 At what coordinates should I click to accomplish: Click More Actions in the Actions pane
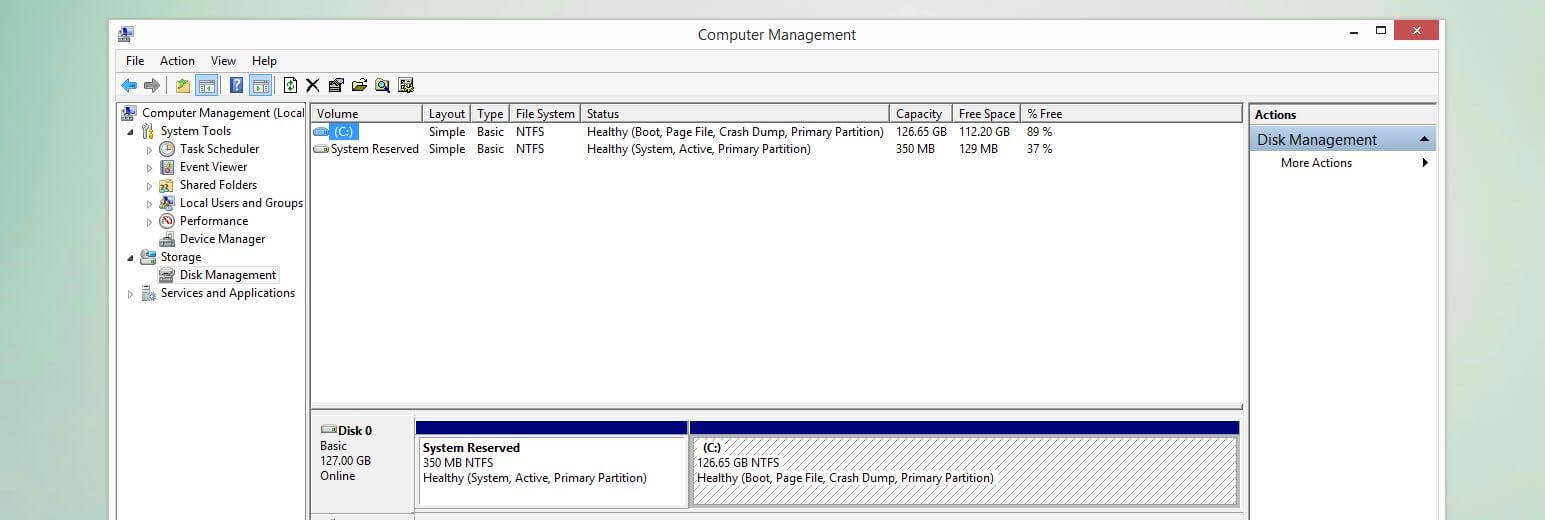click(1316, 163)
